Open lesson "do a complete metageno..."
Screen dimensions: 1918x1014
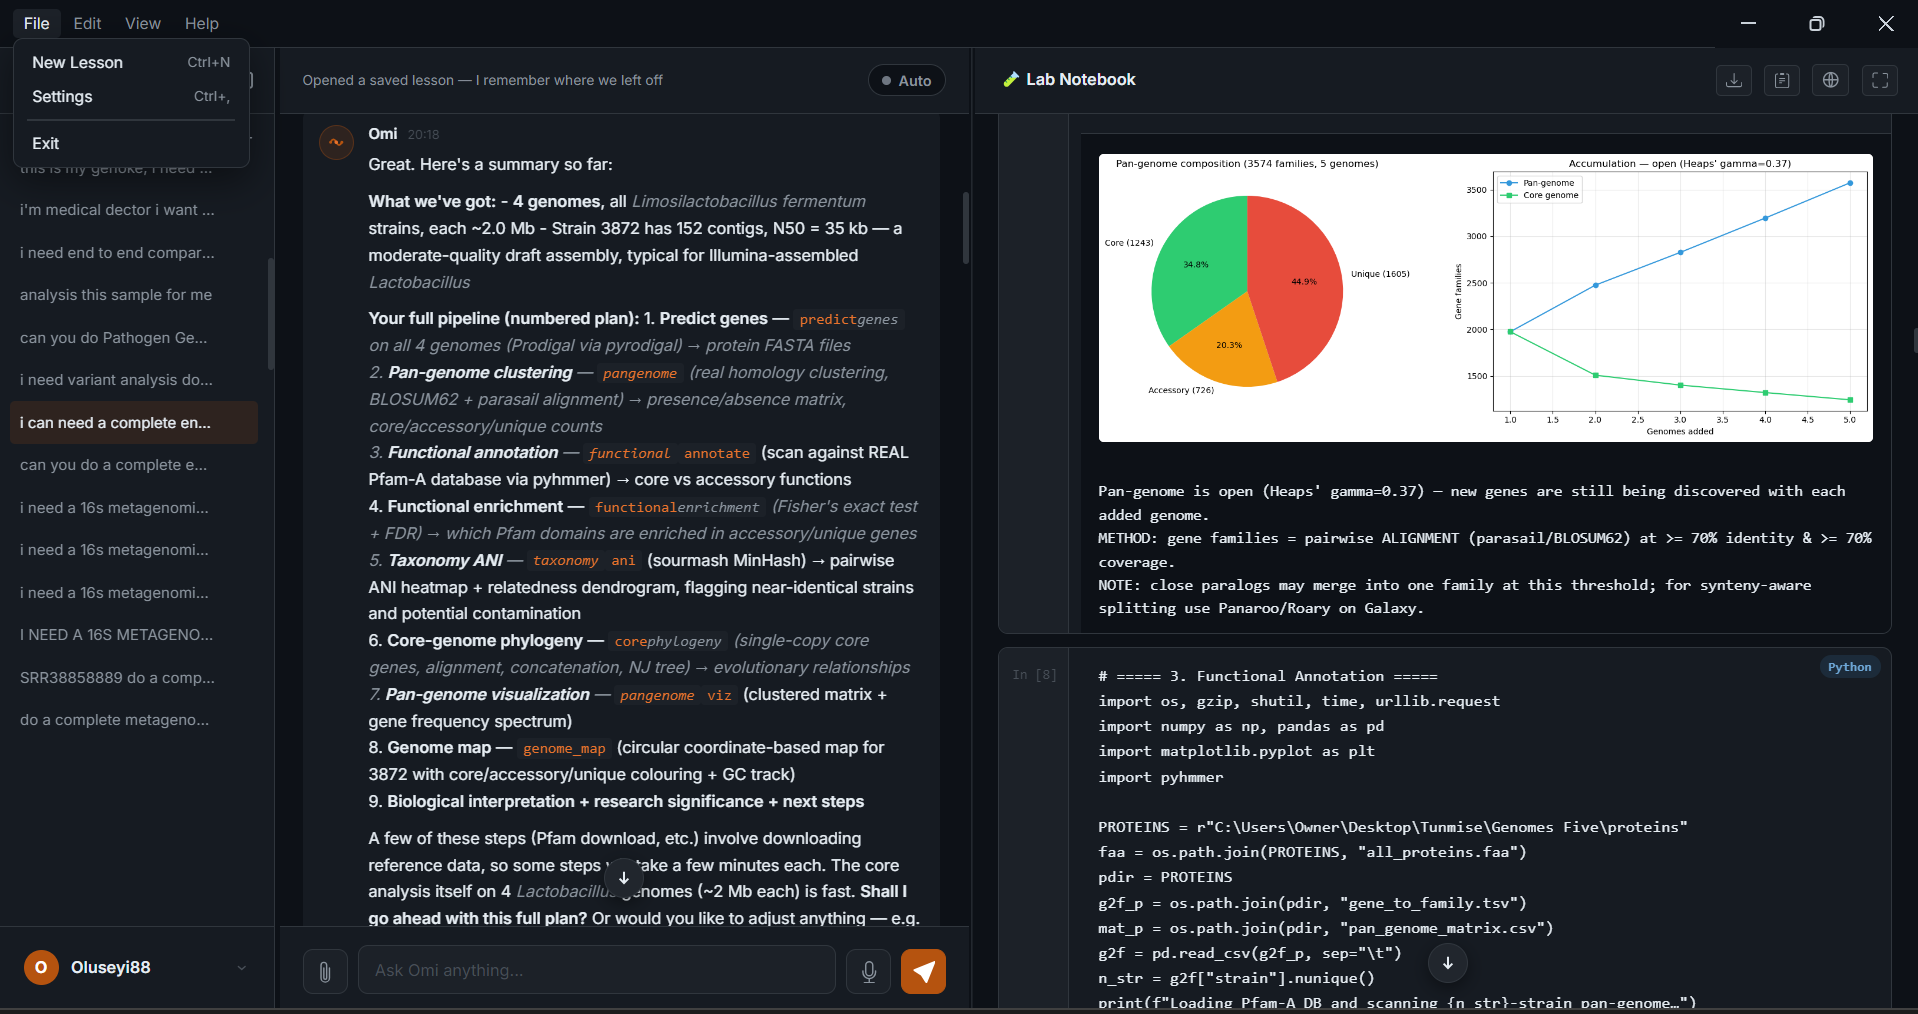(x=134, y=720)
